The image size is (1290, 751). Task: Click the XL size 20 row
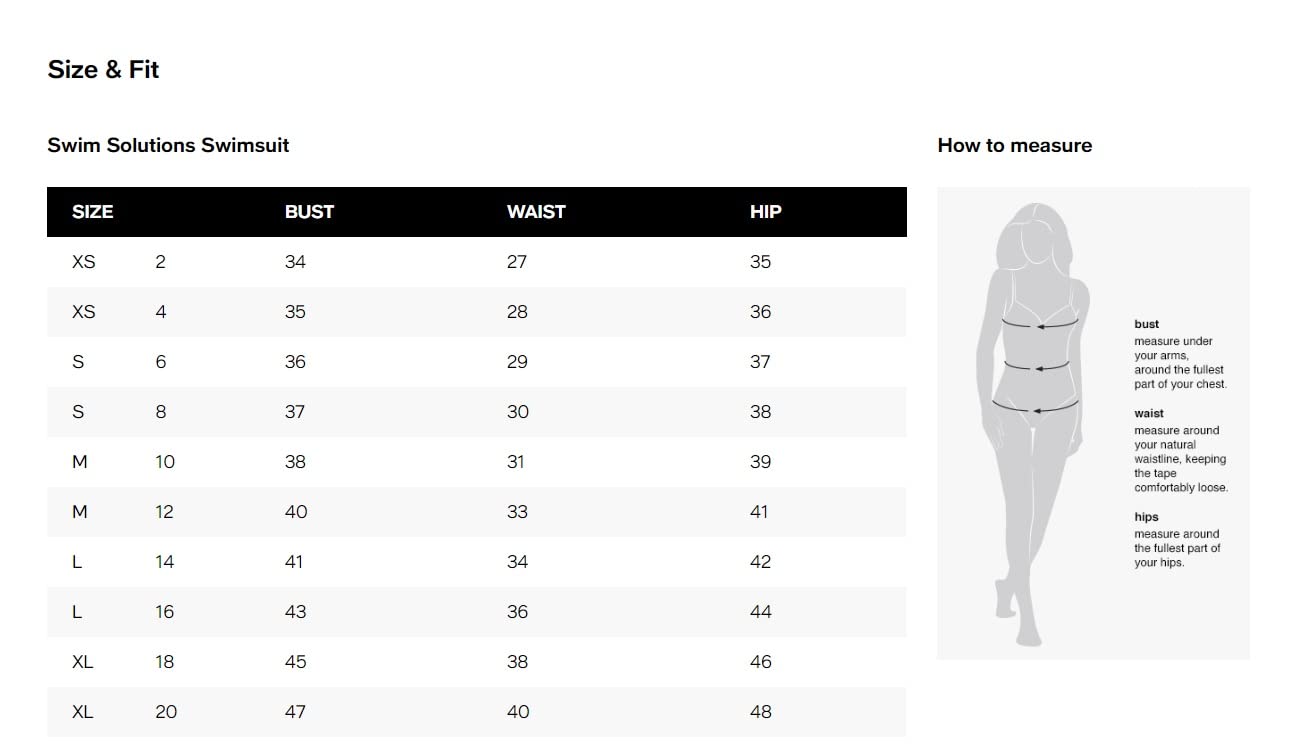tap(477, 712)
